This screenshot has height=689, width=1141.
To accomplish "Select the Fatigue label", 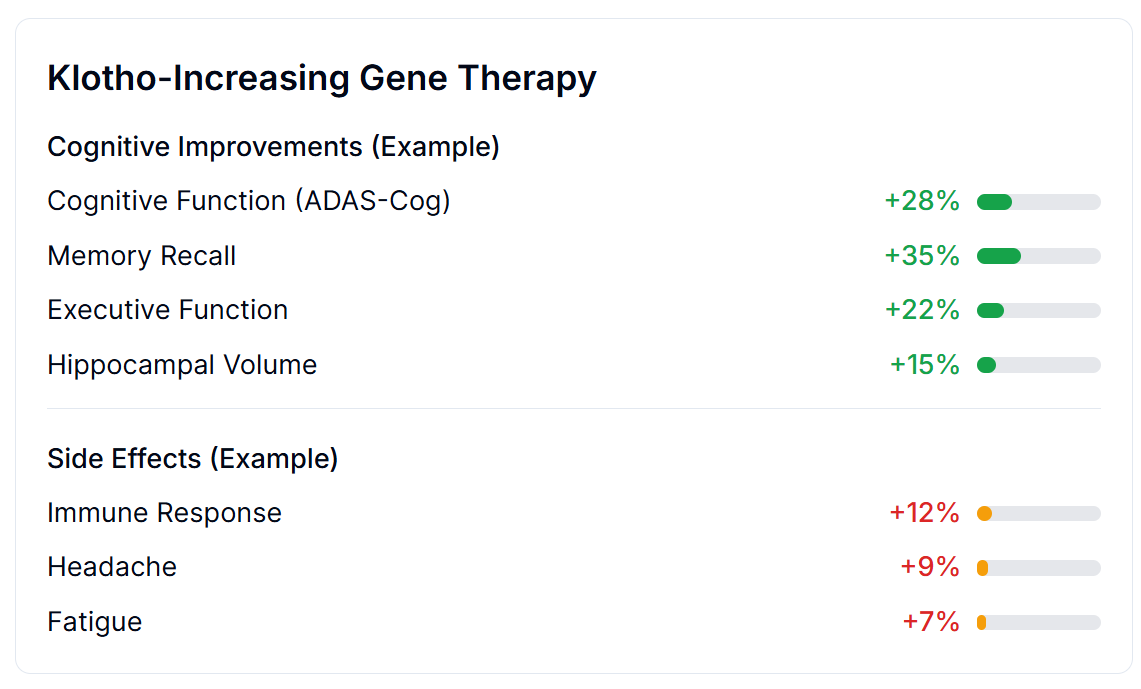I will point(95,622).
